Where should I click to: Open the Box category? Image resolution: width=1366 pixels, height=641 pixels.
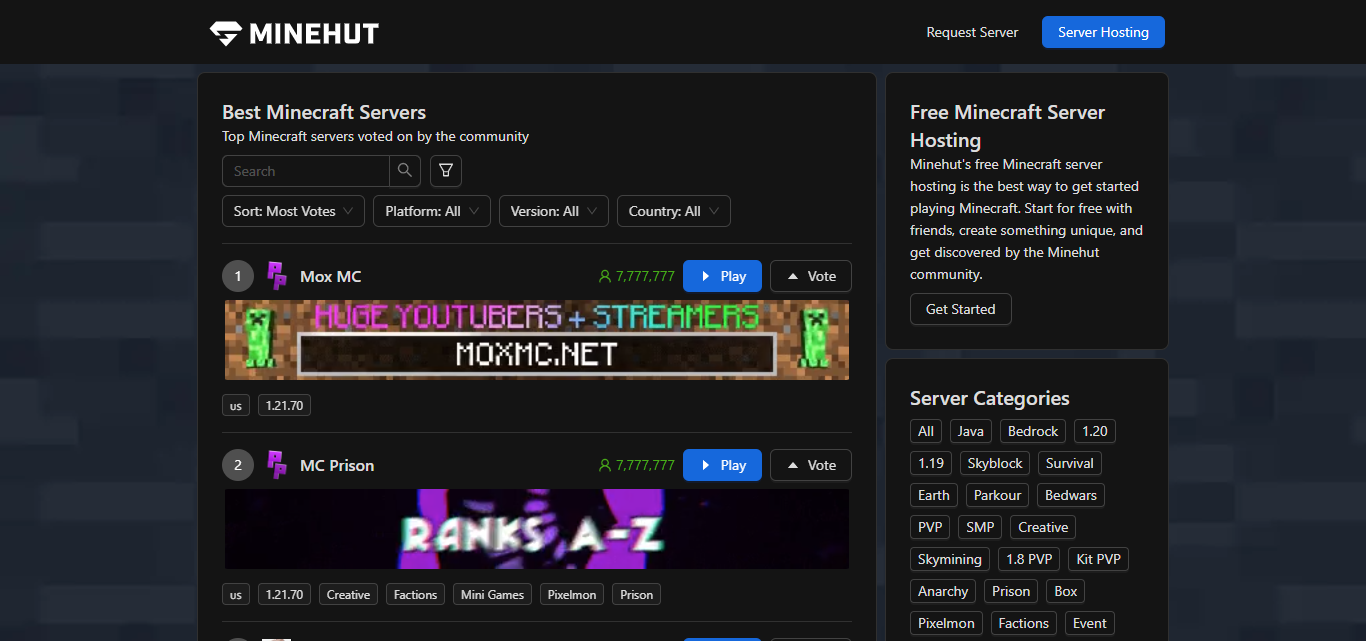[x=1066, y=591]
